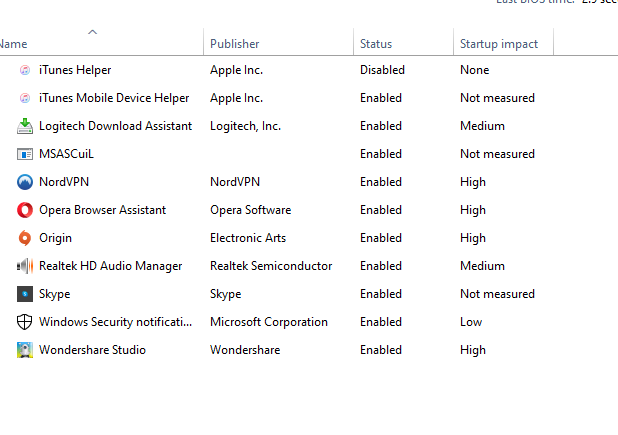
Task: Click the NordVPN mountain icon
Action: click(x=25, y=182)
